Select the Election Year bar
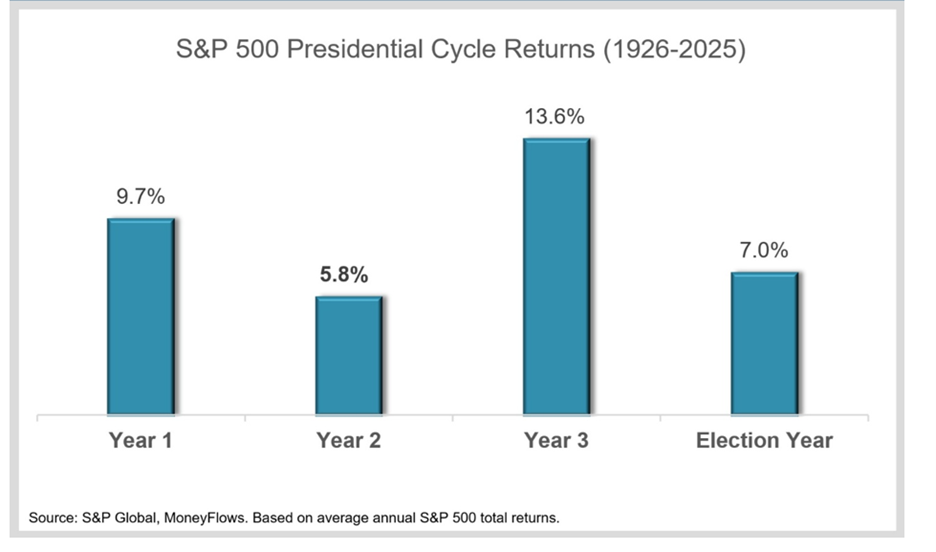Viewport: 936px width, 552px height. tap(764, 343)
